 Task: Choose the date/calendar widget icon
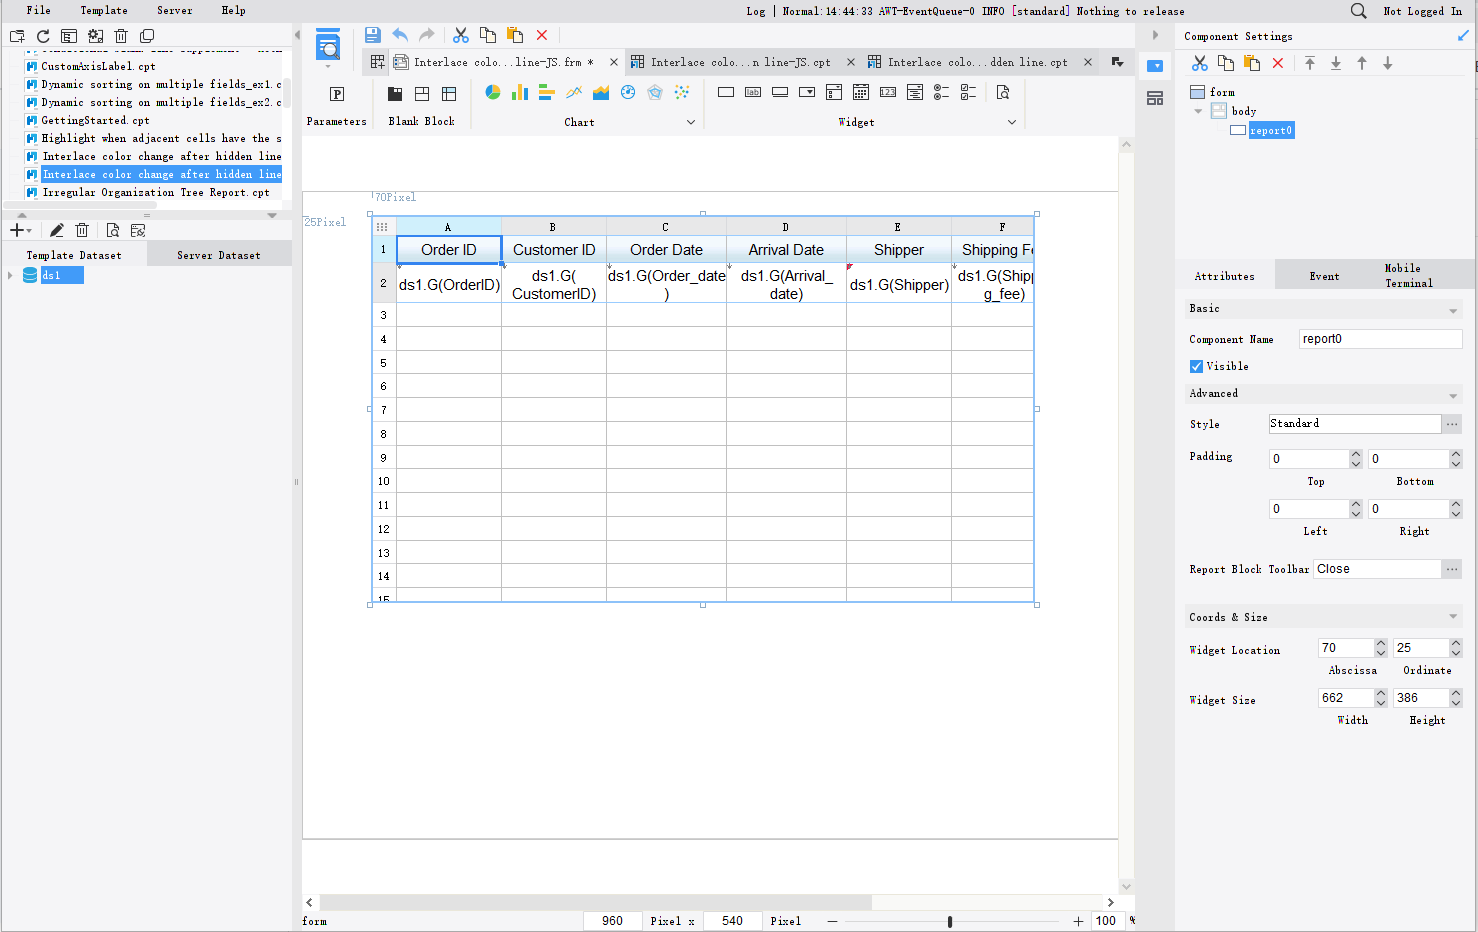[861, 92]
